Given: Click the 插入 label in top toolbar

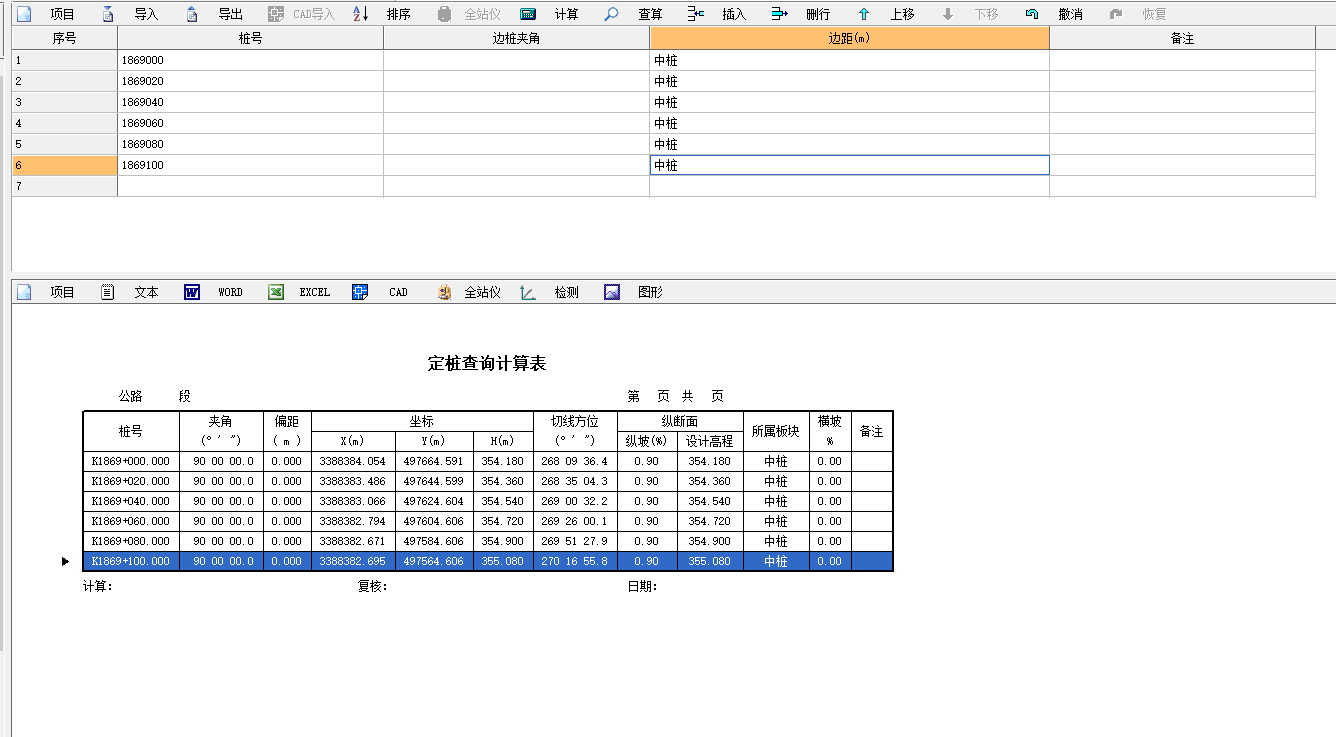Looking at the screenshot, I should pyautogui.click(x=734, y=14).
